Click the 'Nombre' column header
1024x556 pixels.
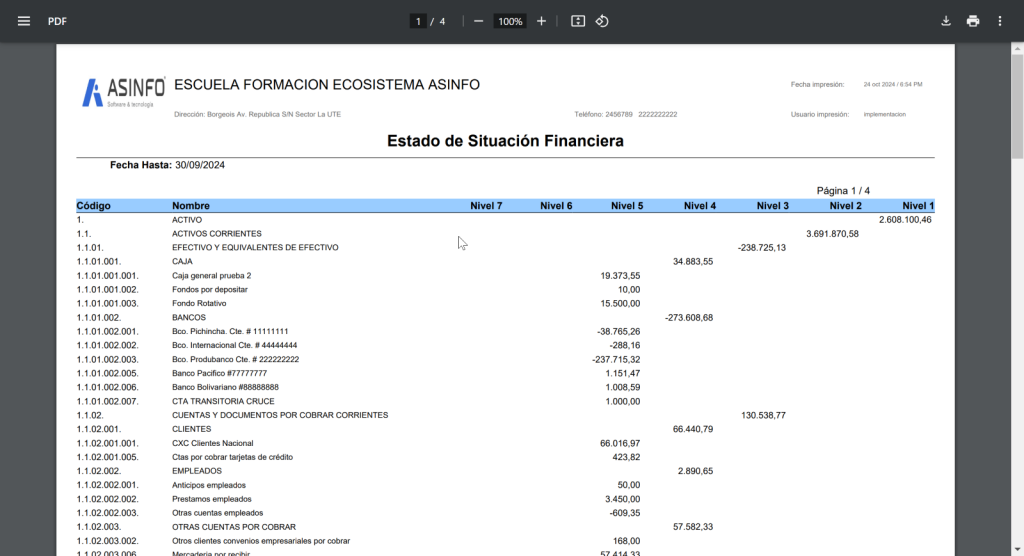coord(191,206)
